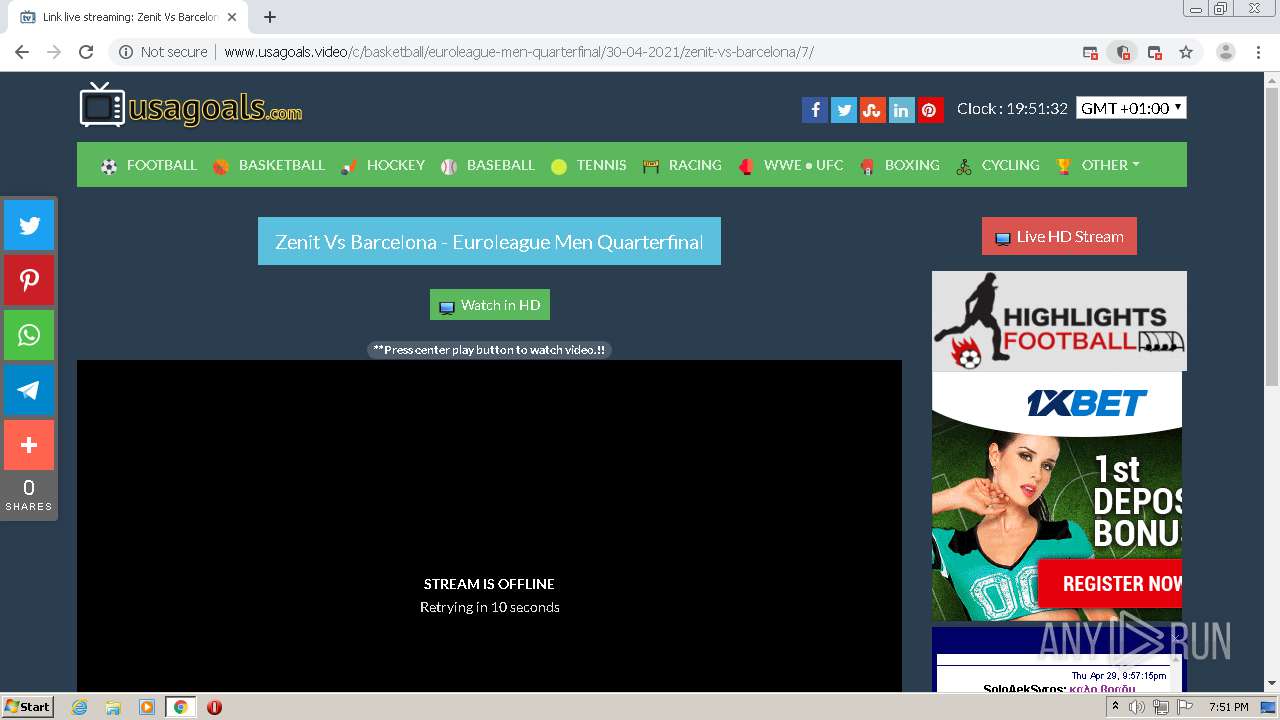The image size is (1280, 720).
Task: Click the Clock : 19:51:32 text
Action: coord(1012,108)
